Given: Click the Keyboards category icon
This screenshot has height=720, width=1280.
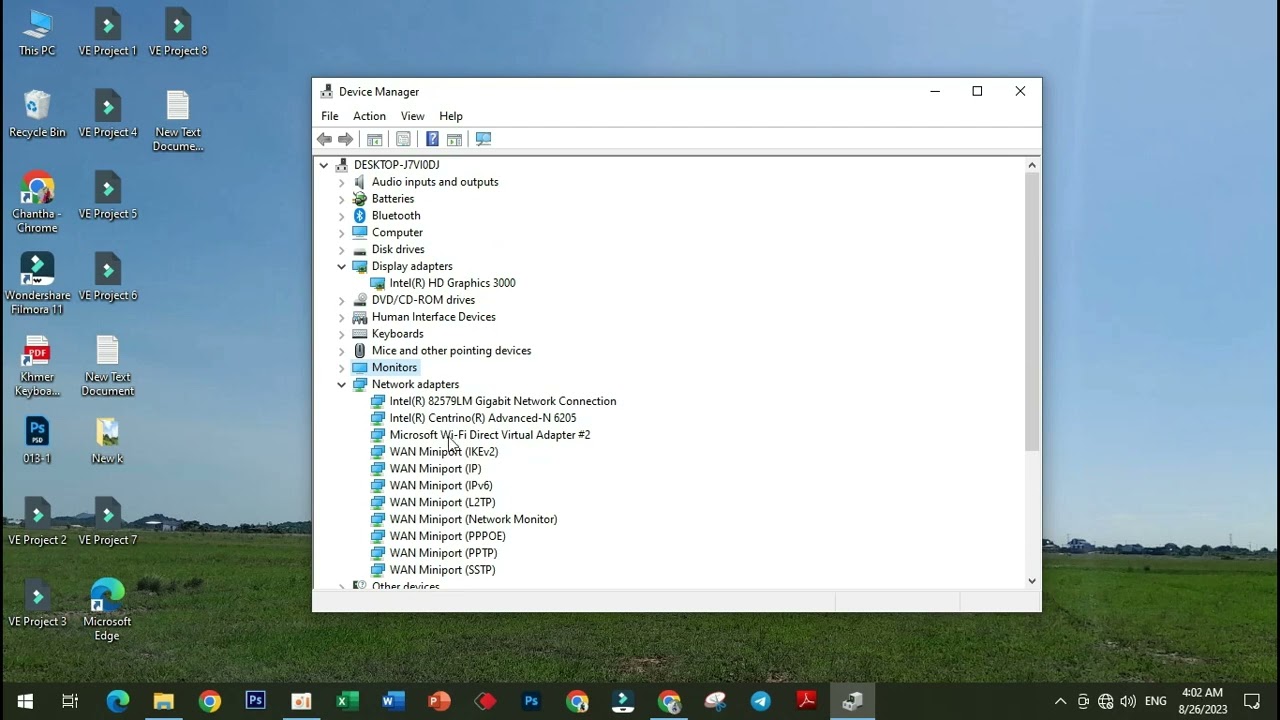Looking at the screenshot, I should click(x=360, y=334).
